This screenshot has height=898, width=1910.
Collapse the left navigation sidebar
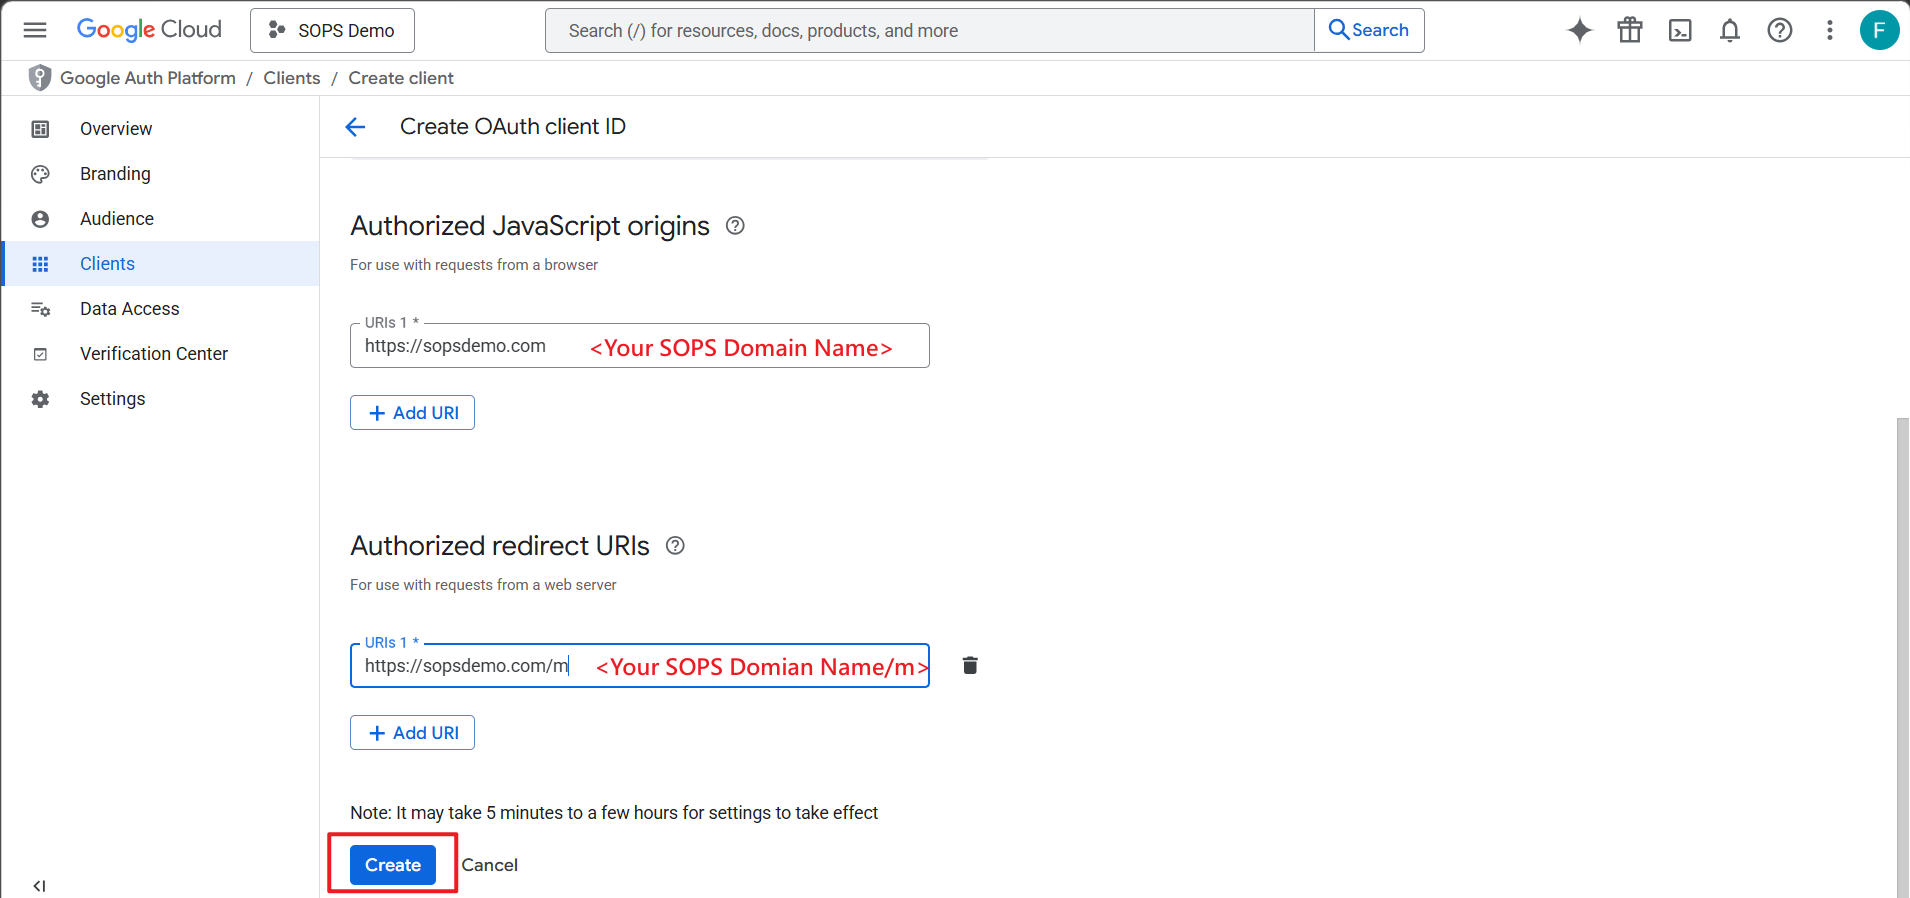coord(39,885)
